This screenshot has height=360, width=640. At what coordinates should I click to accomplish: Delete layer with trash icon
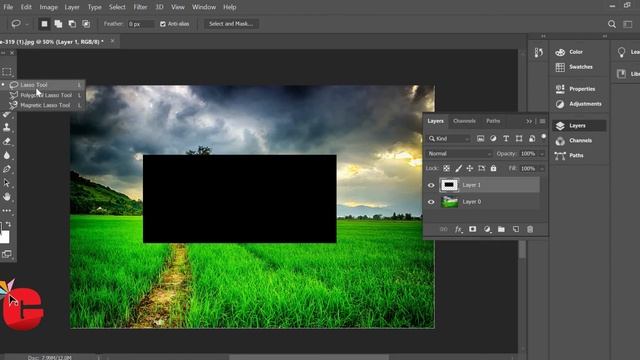pyautogui.click(x=530, y=229)
